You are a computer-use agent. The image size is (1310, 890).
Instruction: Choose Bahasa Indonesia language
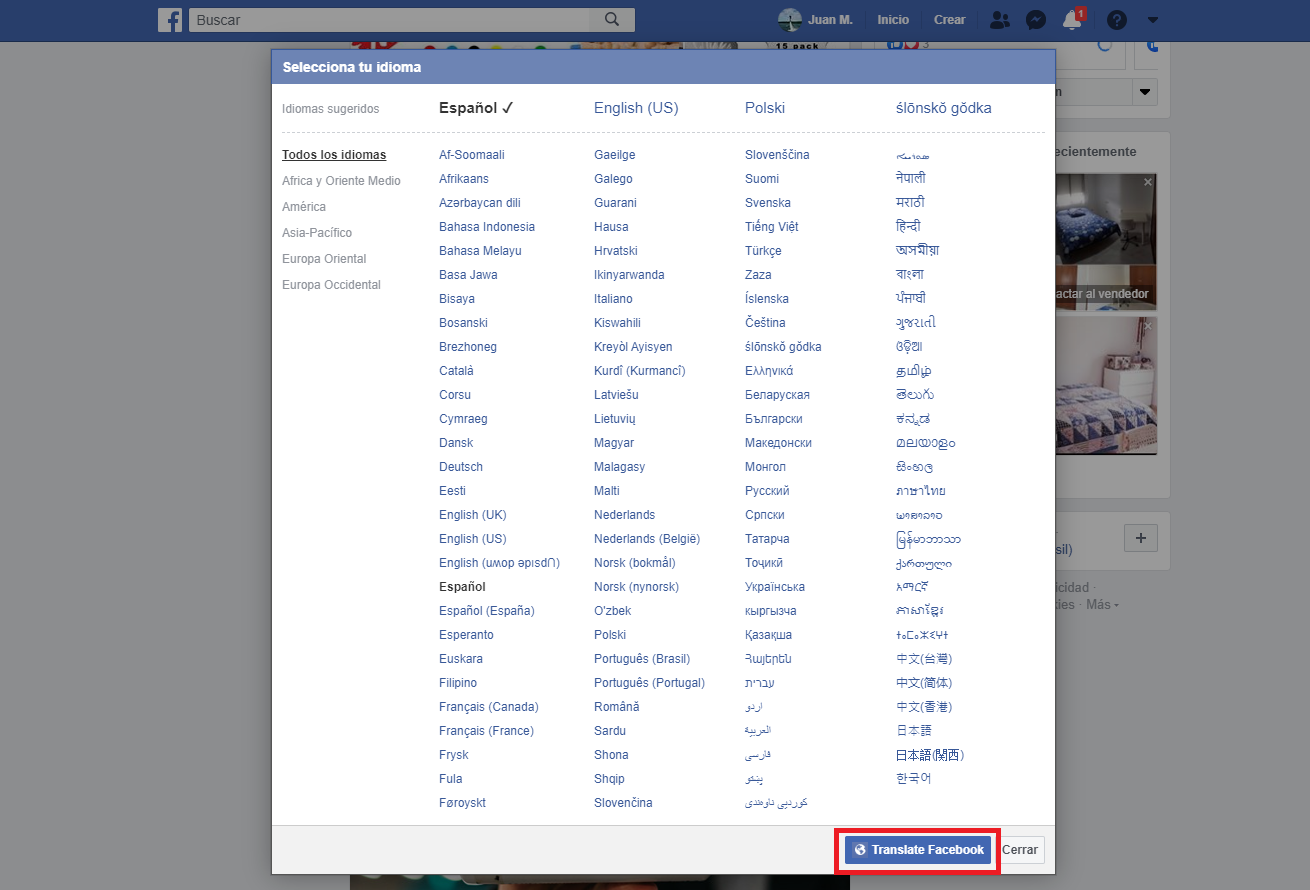click(x=487, y=227)
